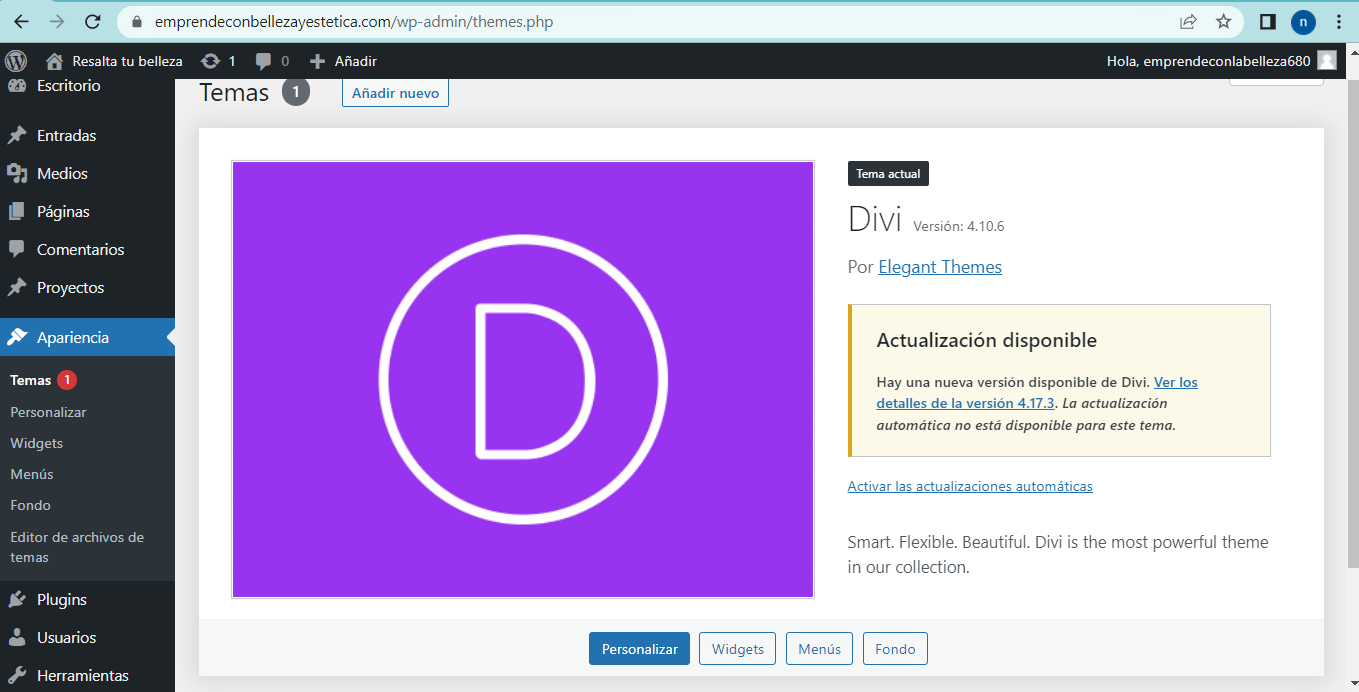Image resolution: width=1359 pixels, height=692 pixels.
Task: Open Páginas in the sidebar
Action: (87, 211)
